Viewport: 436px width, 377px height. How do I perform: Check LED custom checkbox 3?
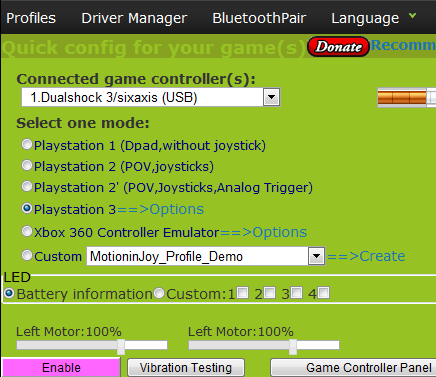click(297, 293)
